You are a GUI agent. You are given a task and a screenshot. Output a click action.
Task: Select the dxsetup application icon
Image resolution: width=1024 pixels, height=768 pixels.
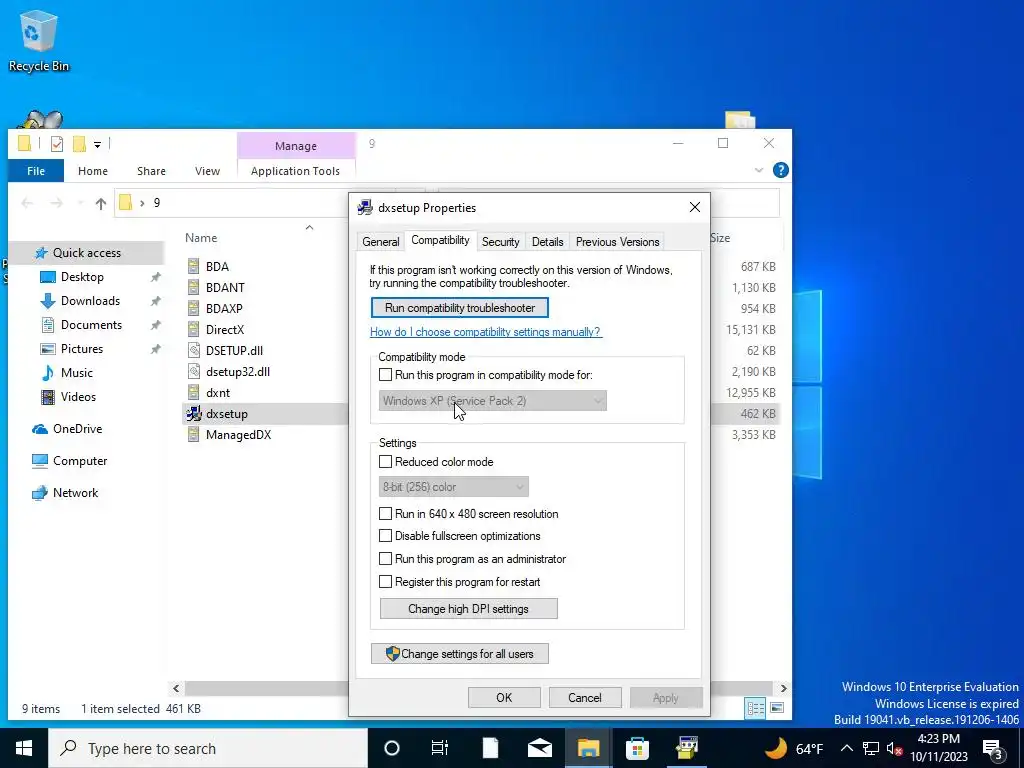click(x=193, y=413)
